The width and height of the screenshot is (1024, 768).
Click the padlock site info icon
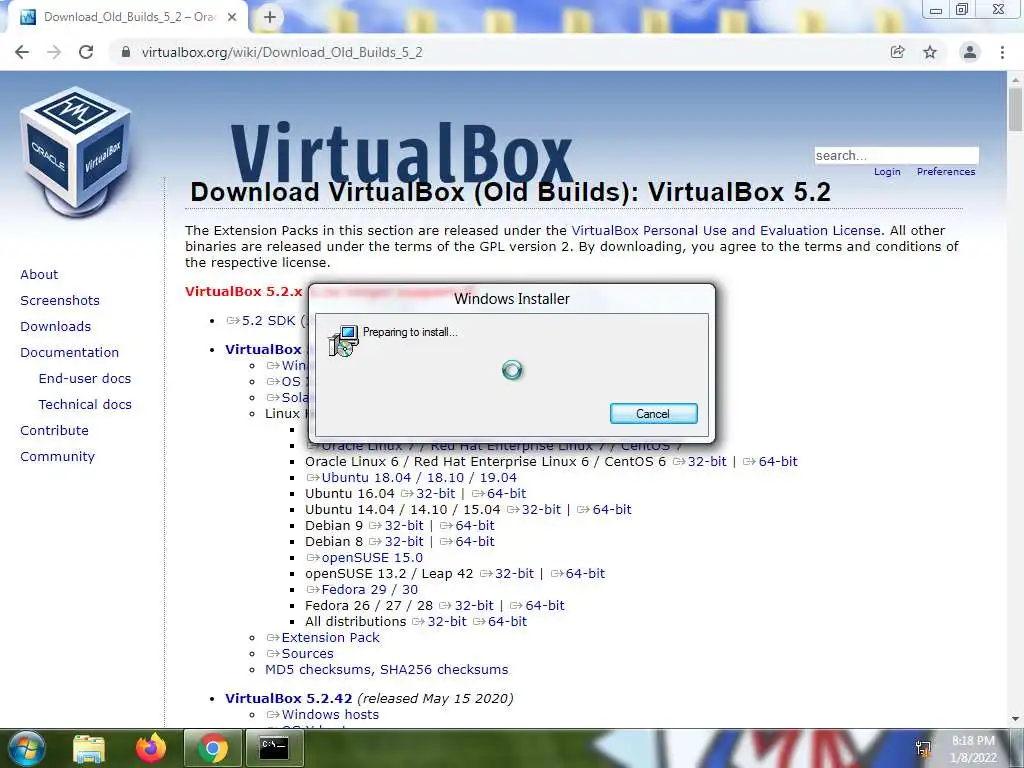point(126,52)
